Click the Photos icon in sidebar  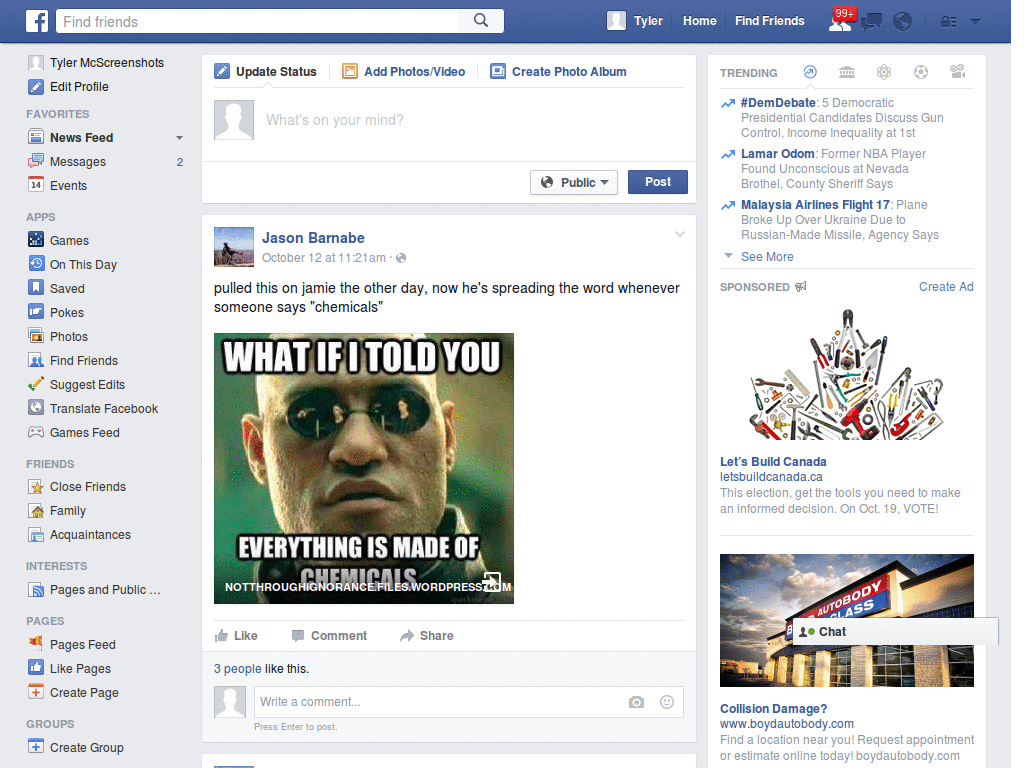36,336
